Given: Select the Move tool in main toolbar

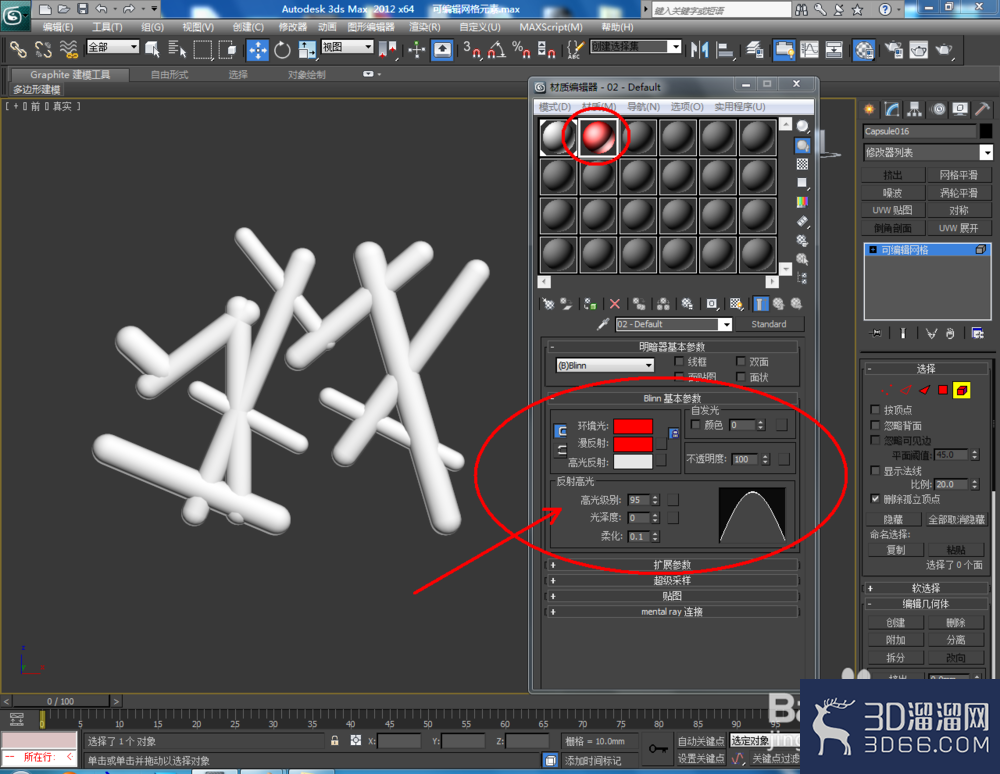Looking at the screenshot, I should [258, 49].
